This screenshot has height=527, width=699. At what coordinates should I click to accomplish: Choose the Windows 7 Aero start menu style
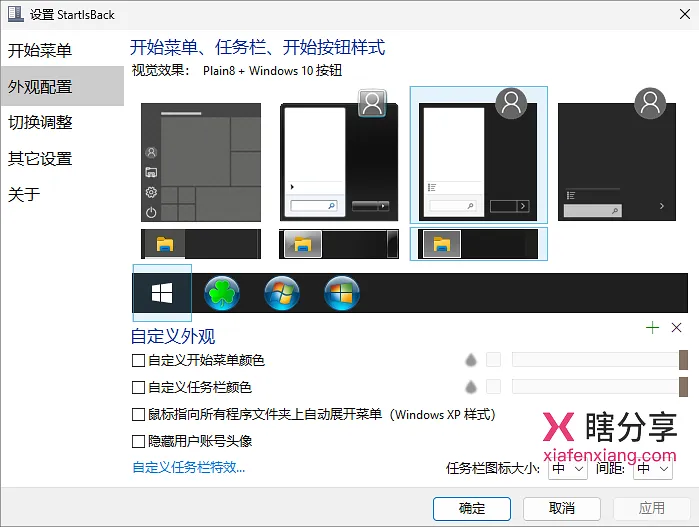(339, 155)
